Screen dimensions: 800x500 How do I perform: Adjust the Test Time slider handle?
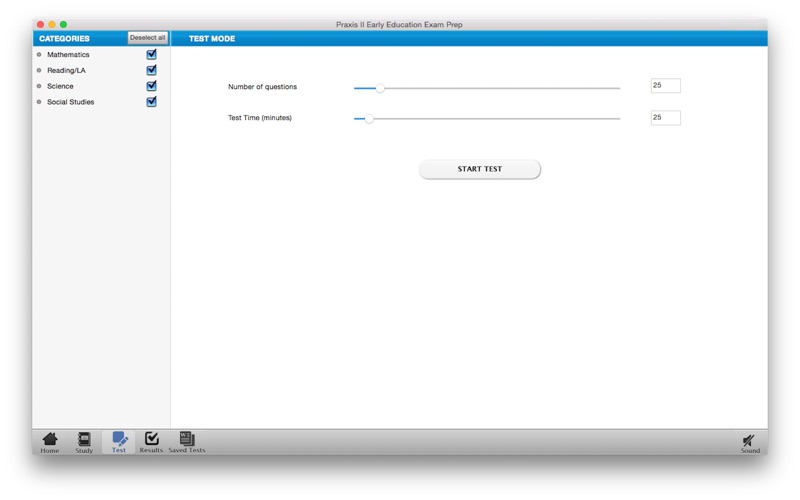click(x=369, y=119)
